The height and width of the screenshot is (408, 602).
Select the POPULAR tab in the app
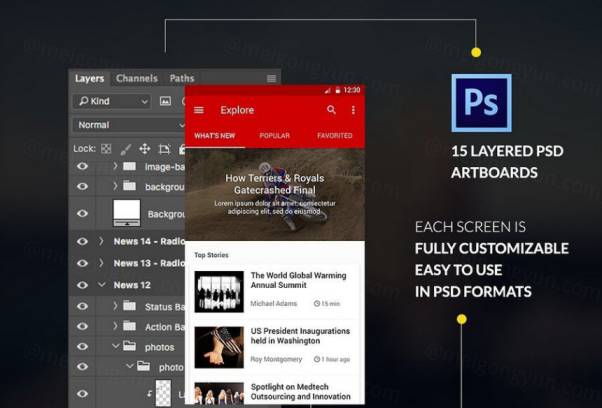(x=274, y=135)
